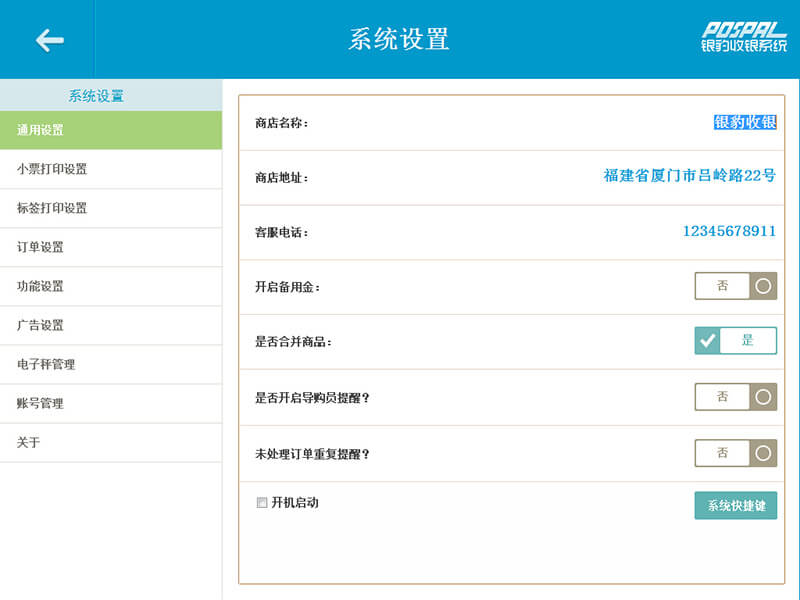The height and width of the screenshot is (600, 800).
Task: Click the POSPAL logo
Action: [x=743, y=38]
